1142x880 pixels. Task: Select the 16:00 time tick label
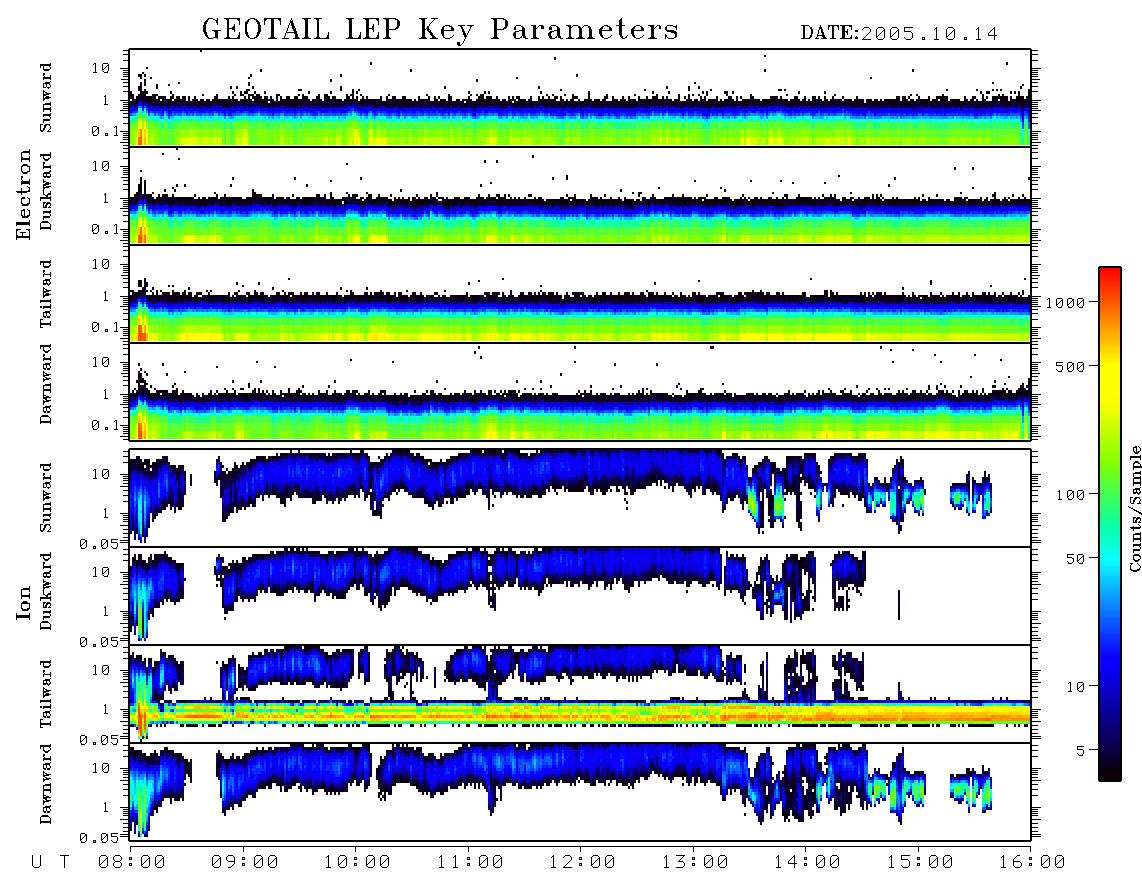[x=1031, y=863]
